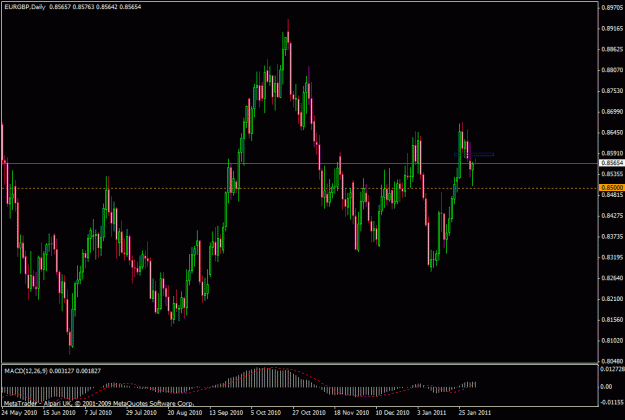Click the 3 Jan 2011 date label
The height and width of the screenshot is (420, 625).
[x=432, y=413]
